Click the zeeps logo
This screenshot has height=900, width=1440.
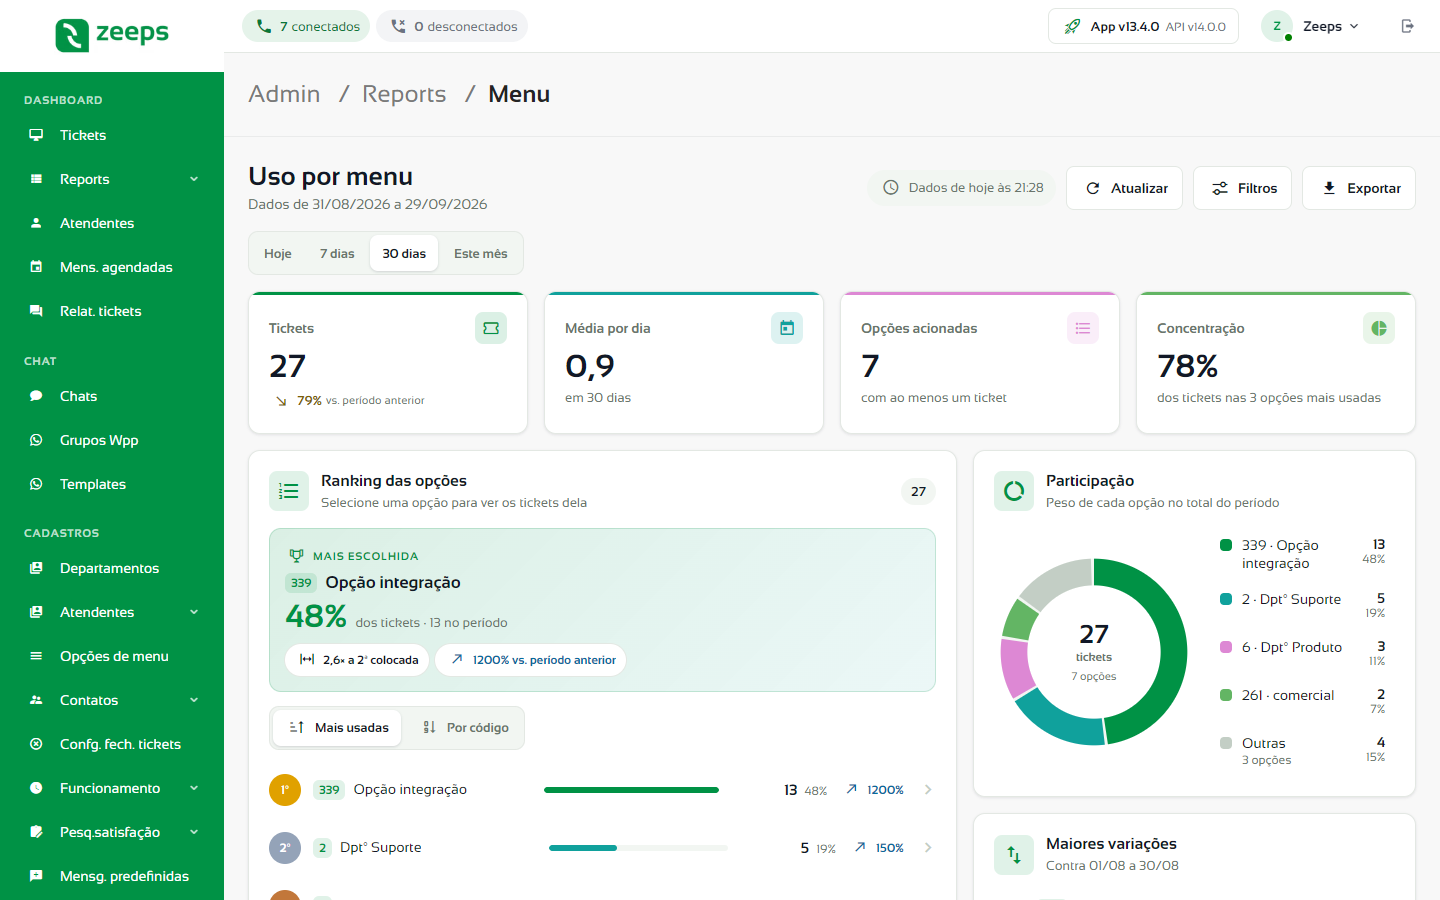pyautogui.click(x=112, y=34)
